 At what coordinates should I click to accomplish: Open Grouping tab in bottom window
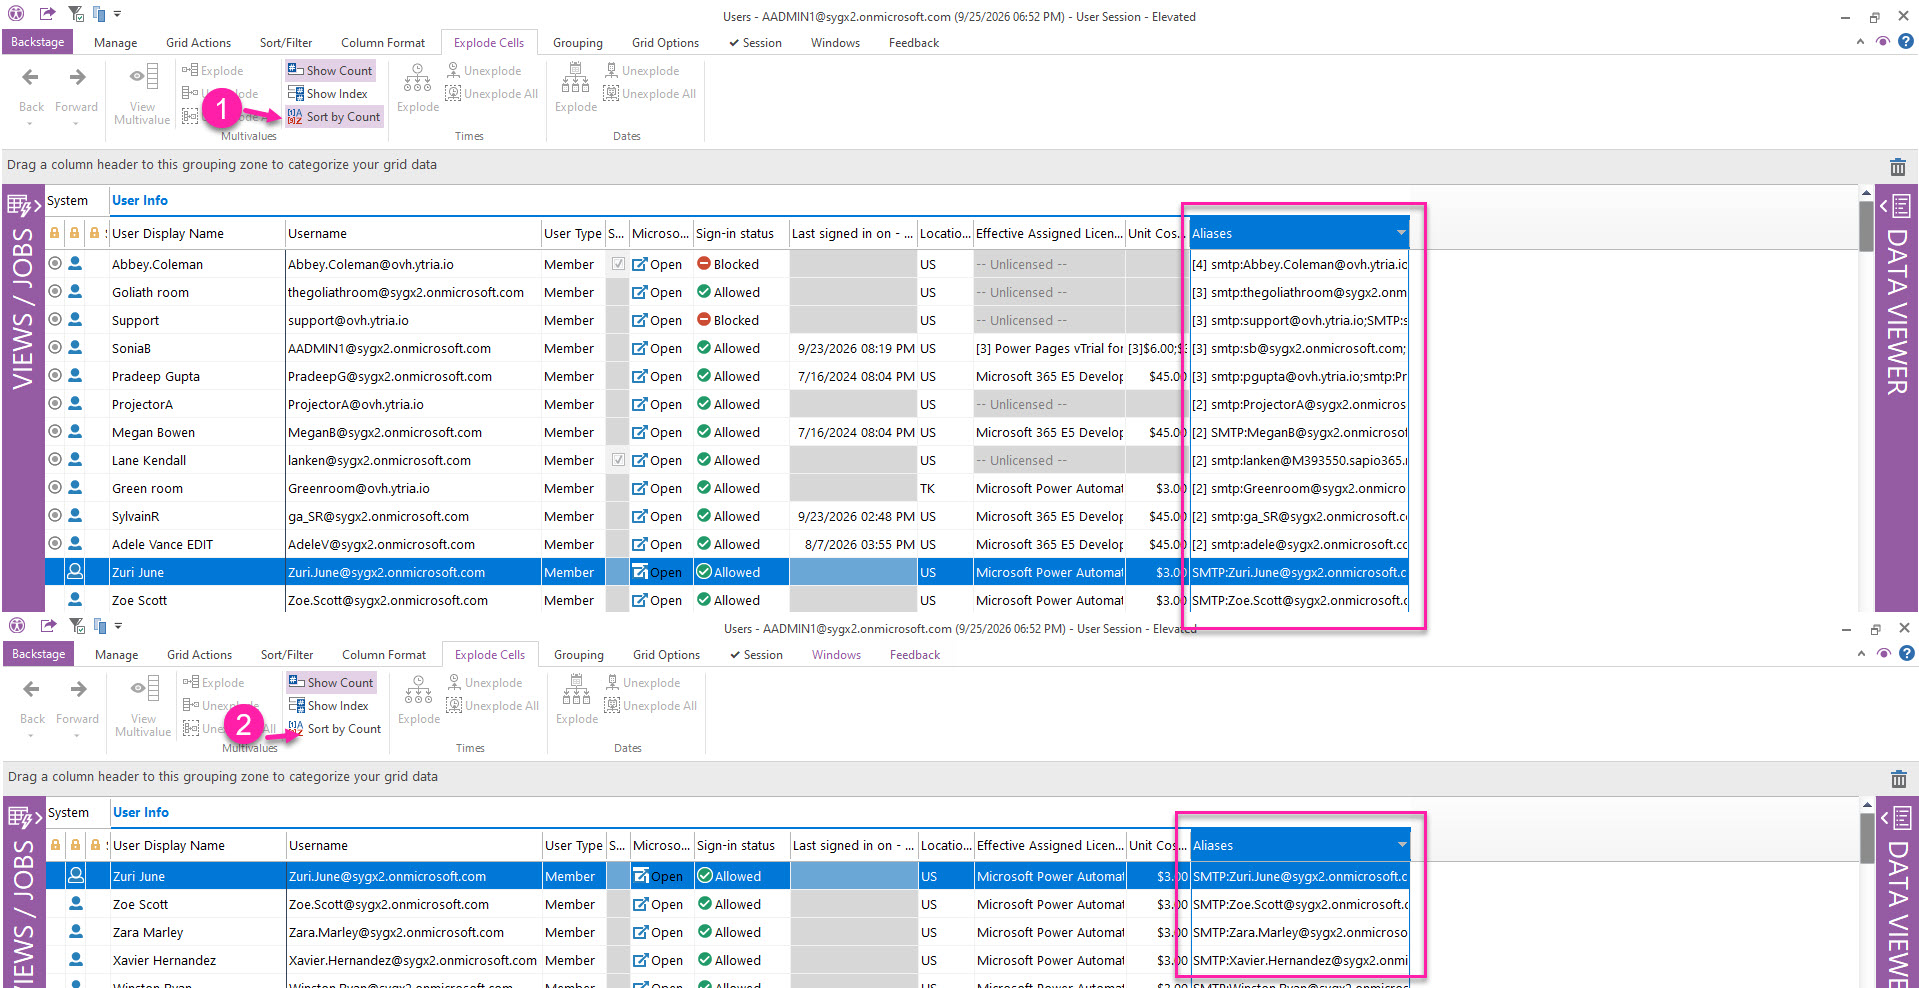(x=579, y=655)
